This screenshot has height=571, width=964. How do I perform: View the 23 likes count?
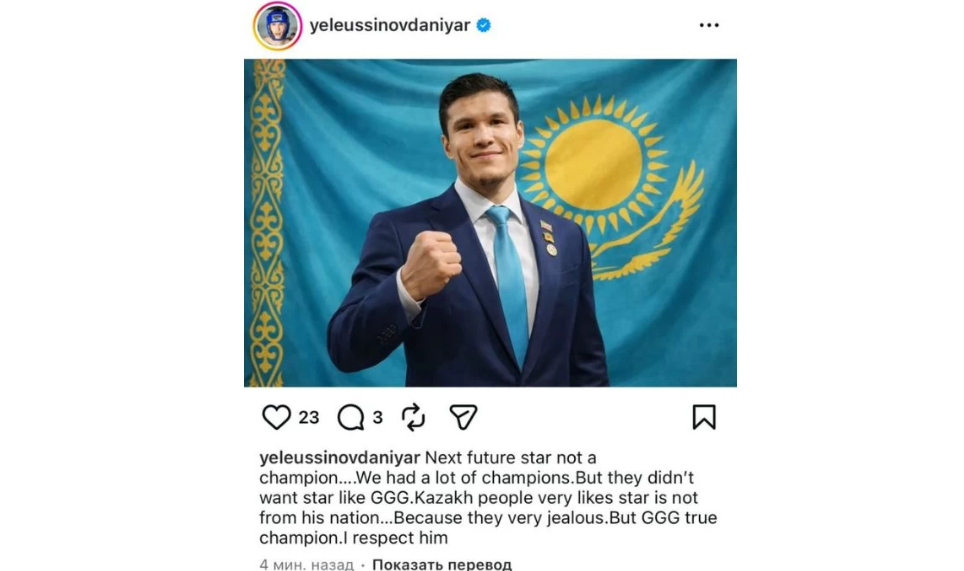309,418
